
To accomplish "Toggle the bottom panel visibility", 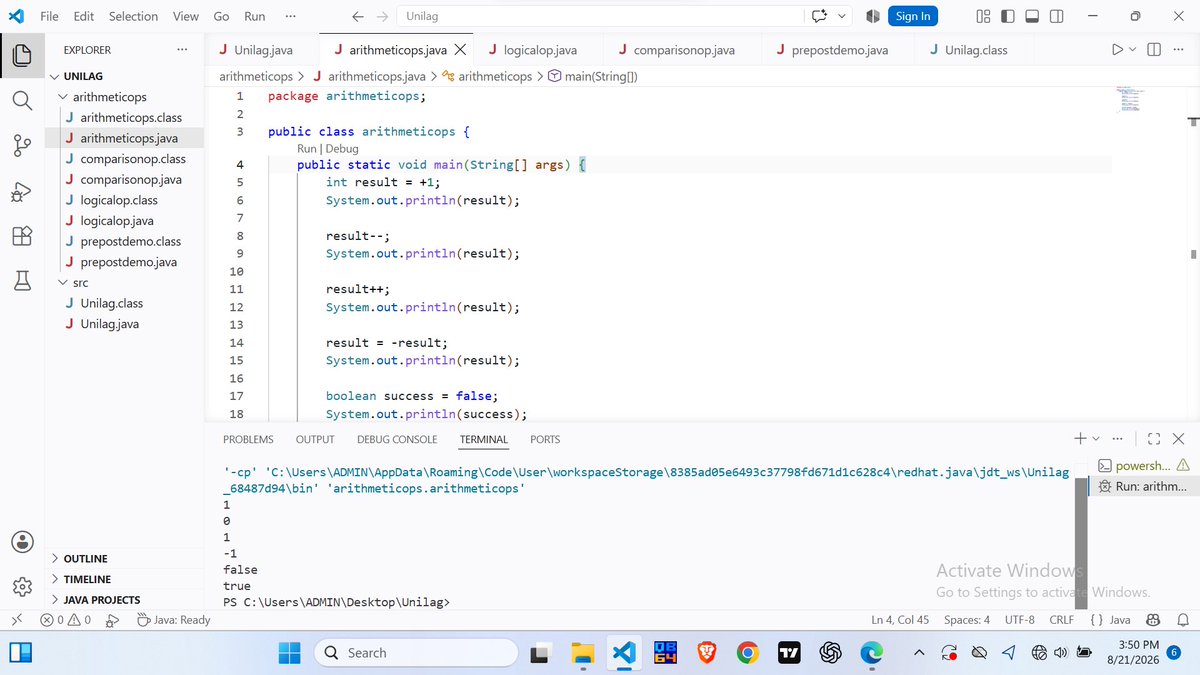I will pos(1033,16).
